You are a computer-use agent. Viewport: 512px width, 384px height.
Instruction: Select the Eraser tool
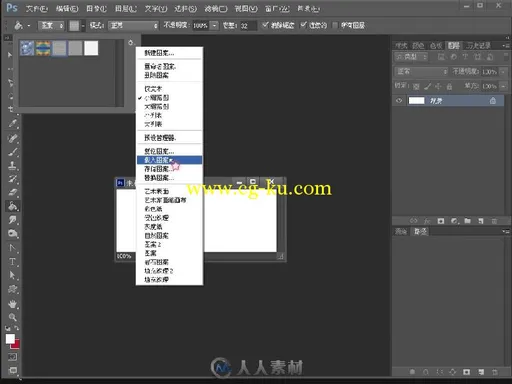12,192
